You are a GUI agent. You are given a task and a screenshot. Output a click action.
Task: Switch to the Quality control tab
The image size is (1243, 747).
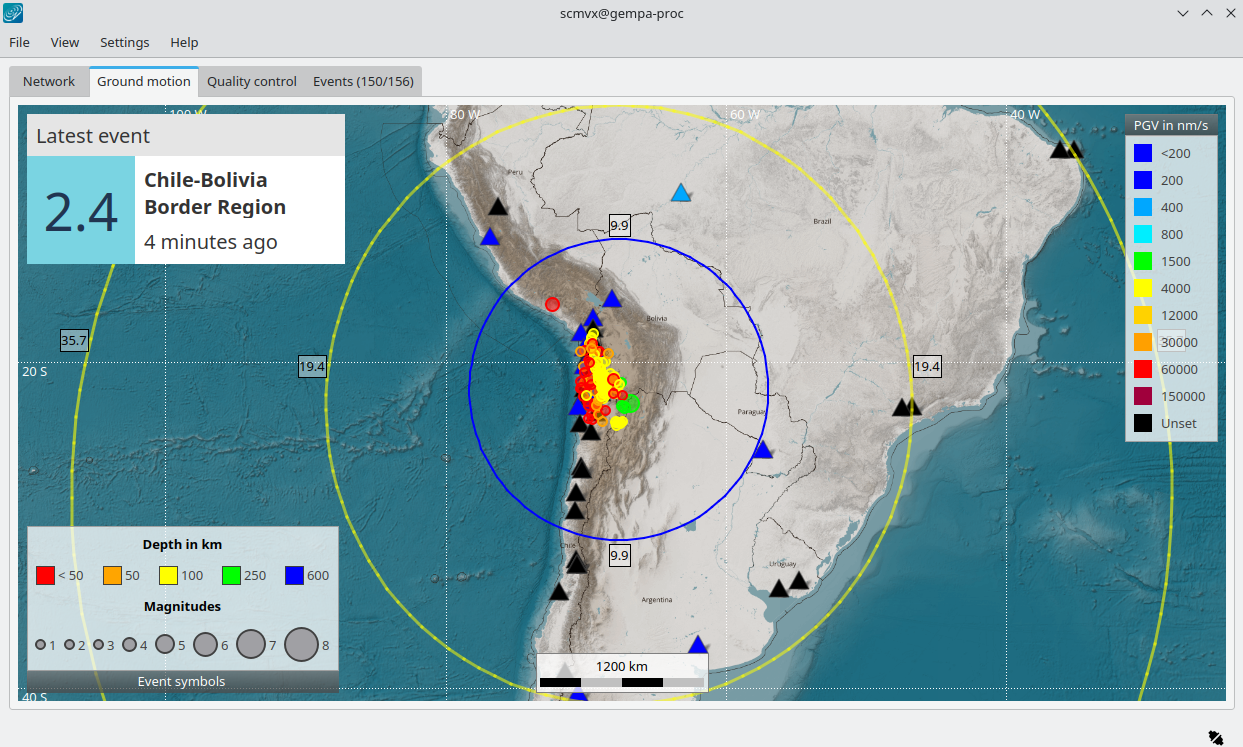(252, 82)
